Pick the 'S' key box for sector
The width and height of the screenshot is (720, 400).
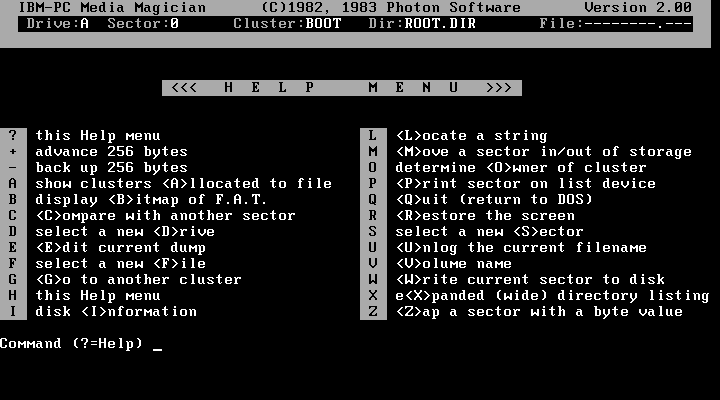(373, 231)
